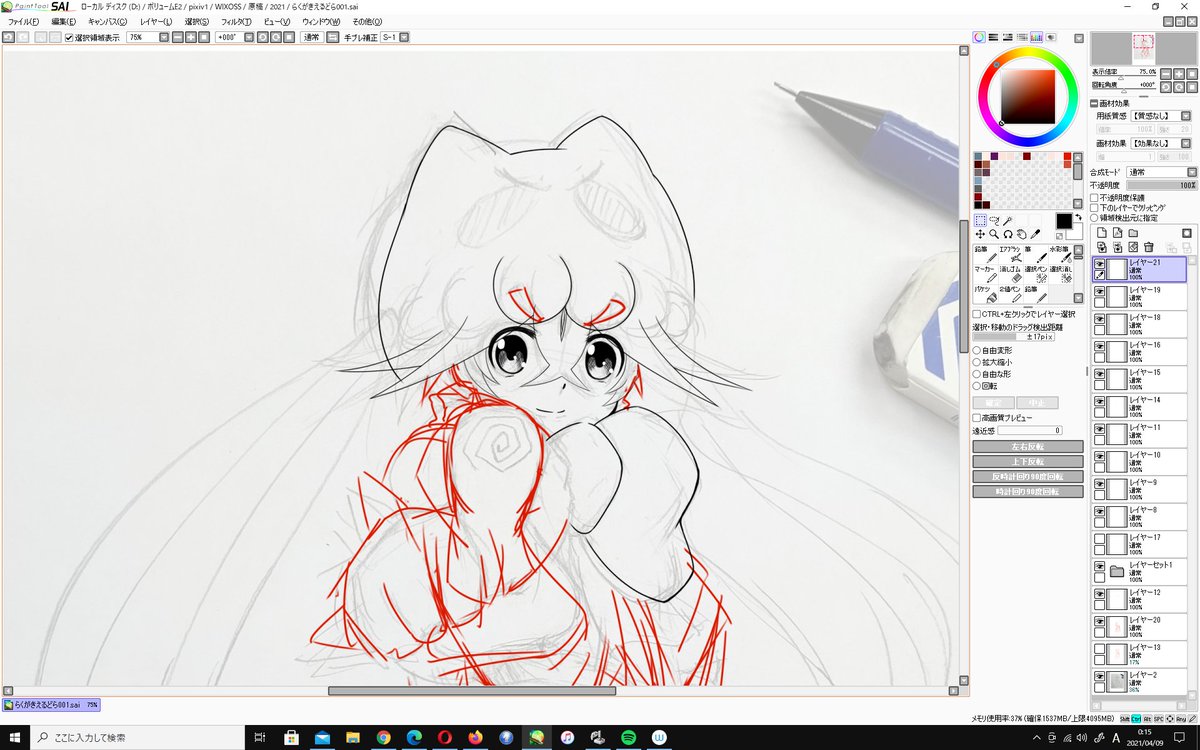The width and height of the screenshot is (1200, 750).
Task: Click the undo arrow in toolbar
Action: (8, 37)
